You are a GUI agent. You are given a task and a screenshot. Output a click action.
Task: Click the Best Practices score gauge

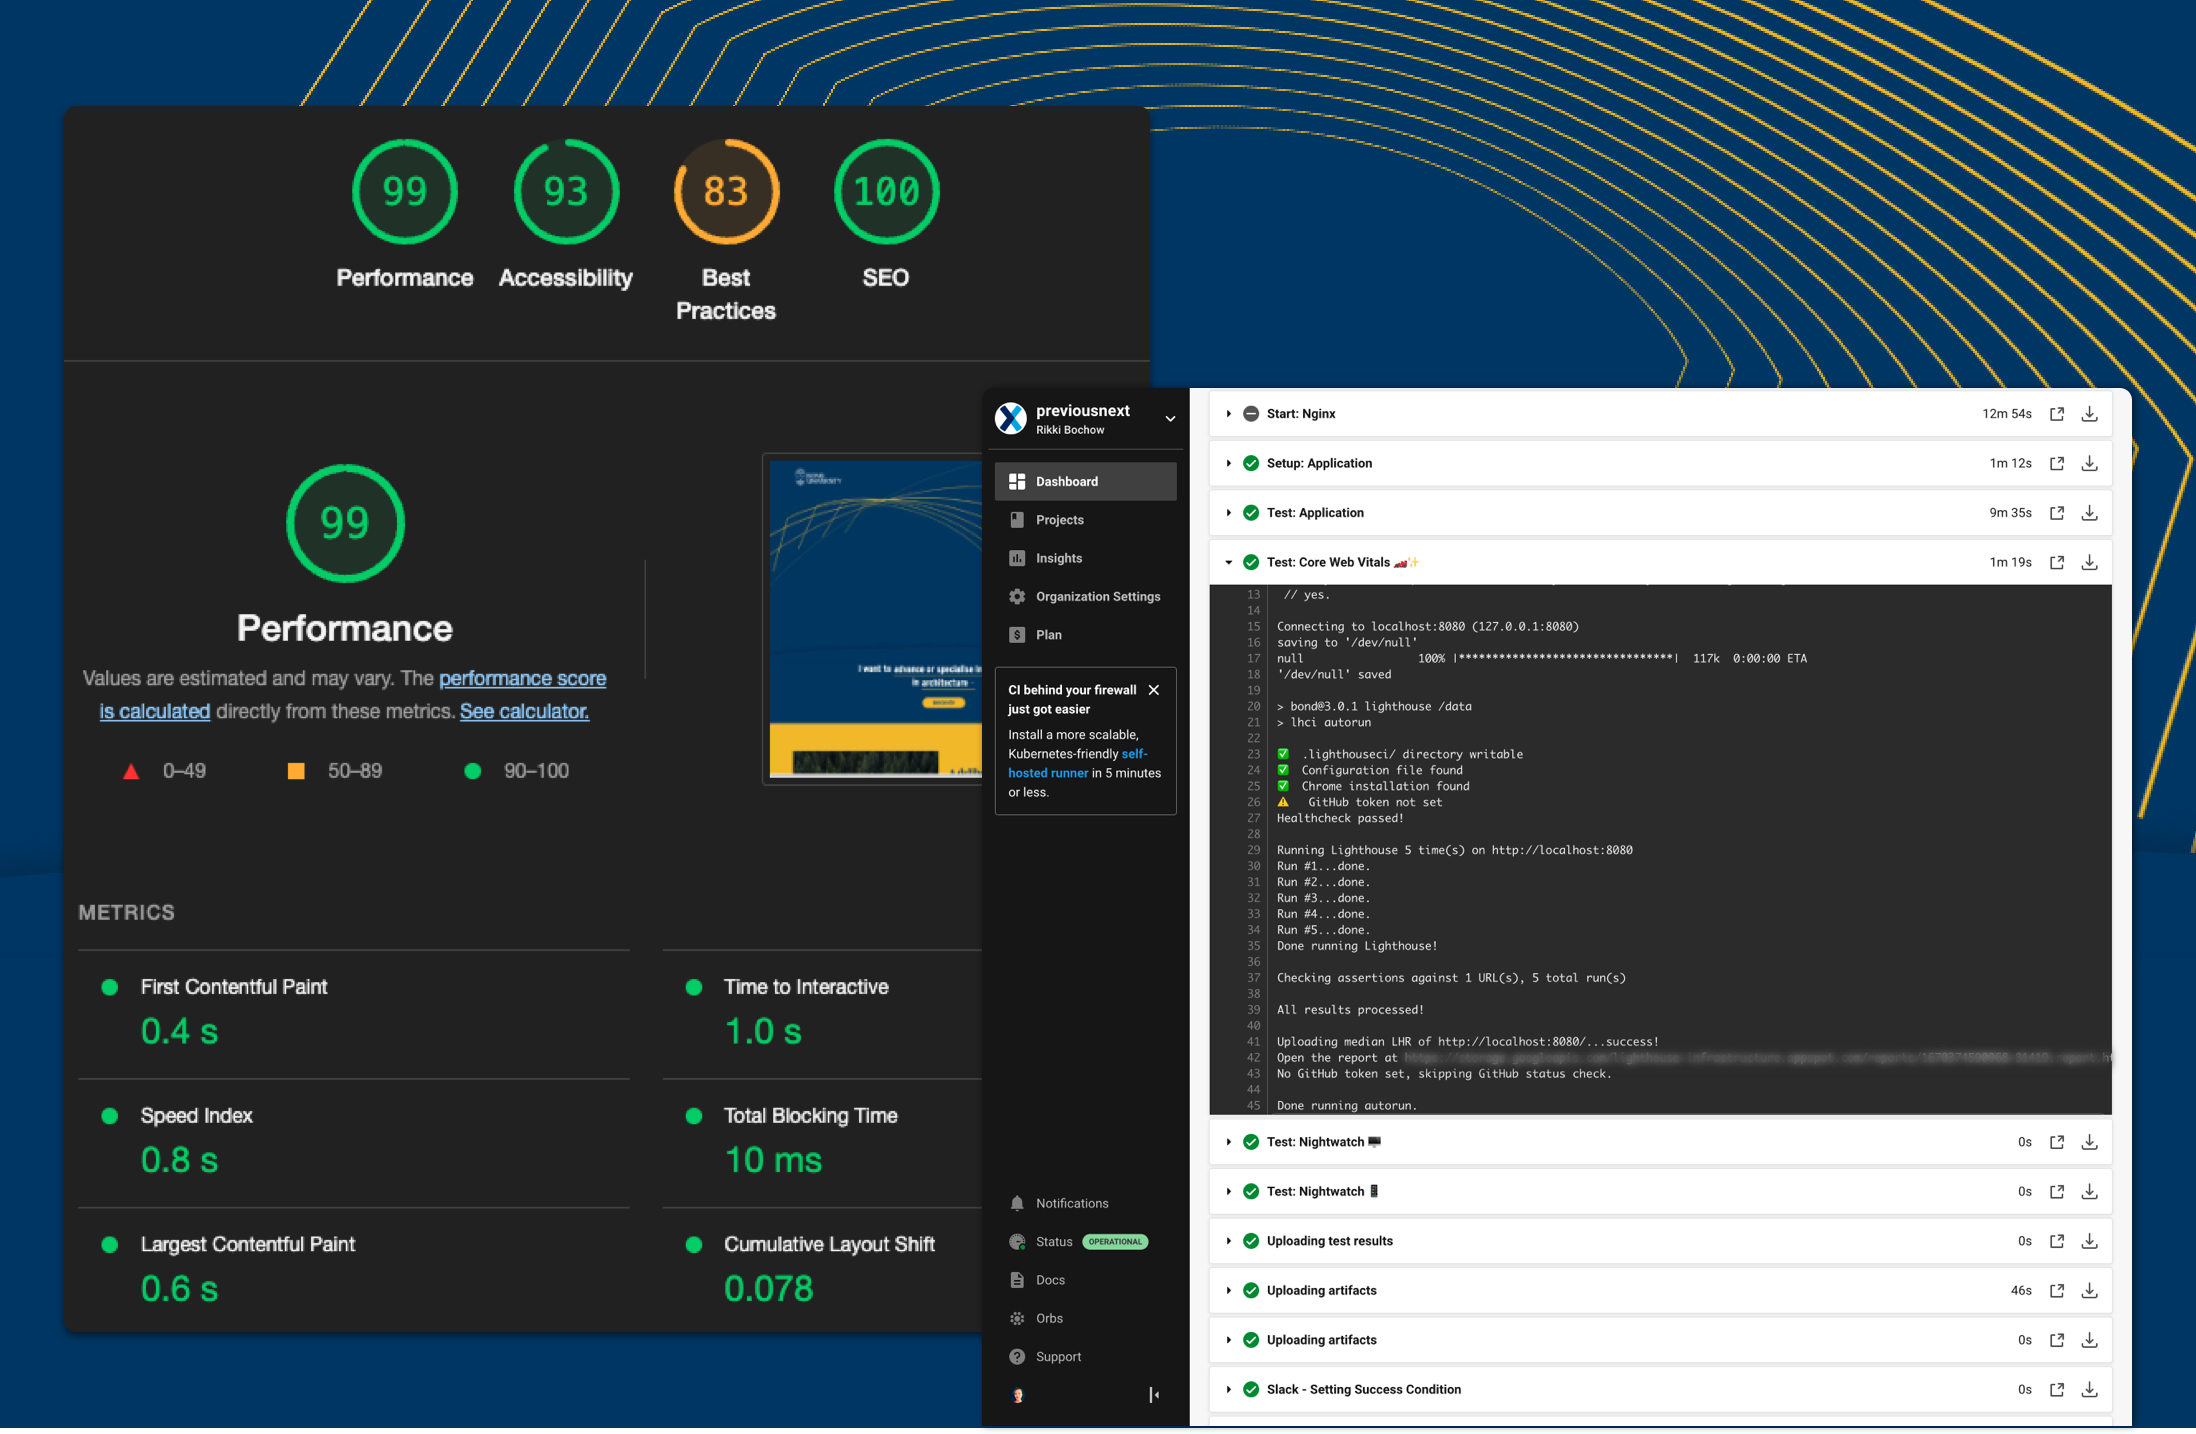(x=726, y=192)
